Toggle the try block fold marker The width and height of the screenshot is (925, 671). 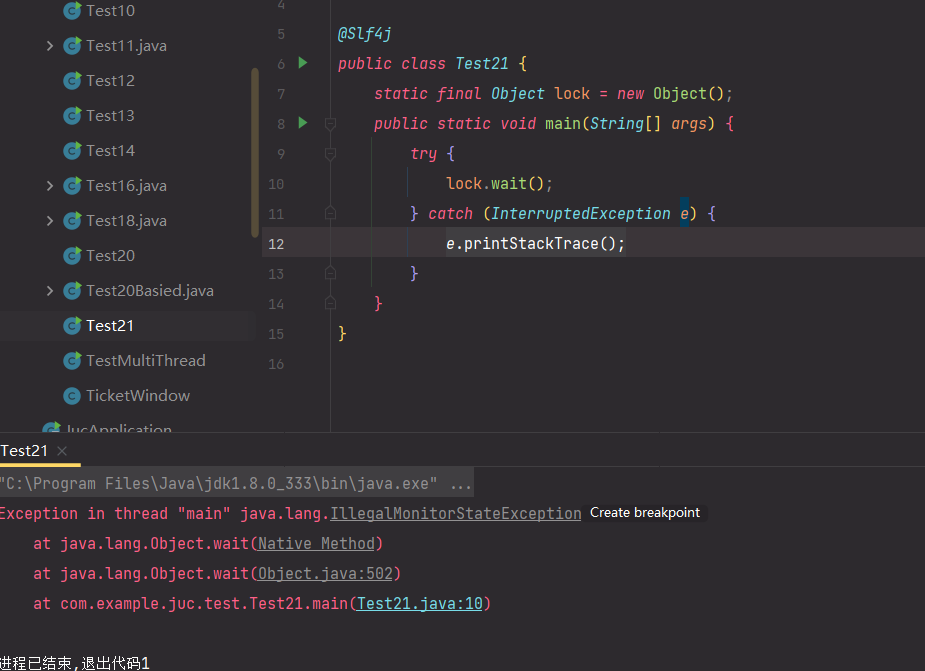pyautogui.click(x=330, y=154)
